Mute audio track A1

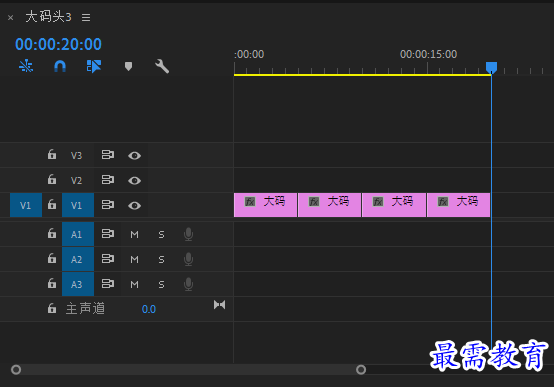134,234
